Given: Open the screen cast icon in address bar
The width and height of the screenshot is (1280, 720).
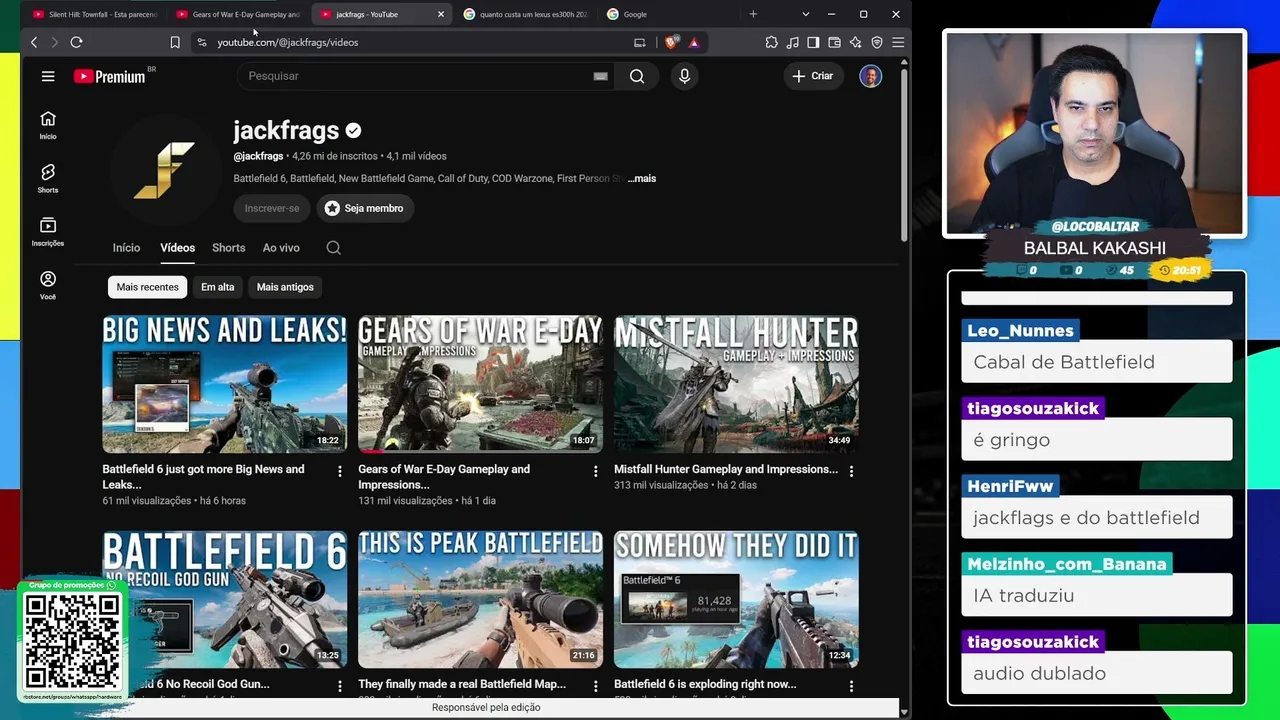Looking at the screenshot, I should pos(640,42).
